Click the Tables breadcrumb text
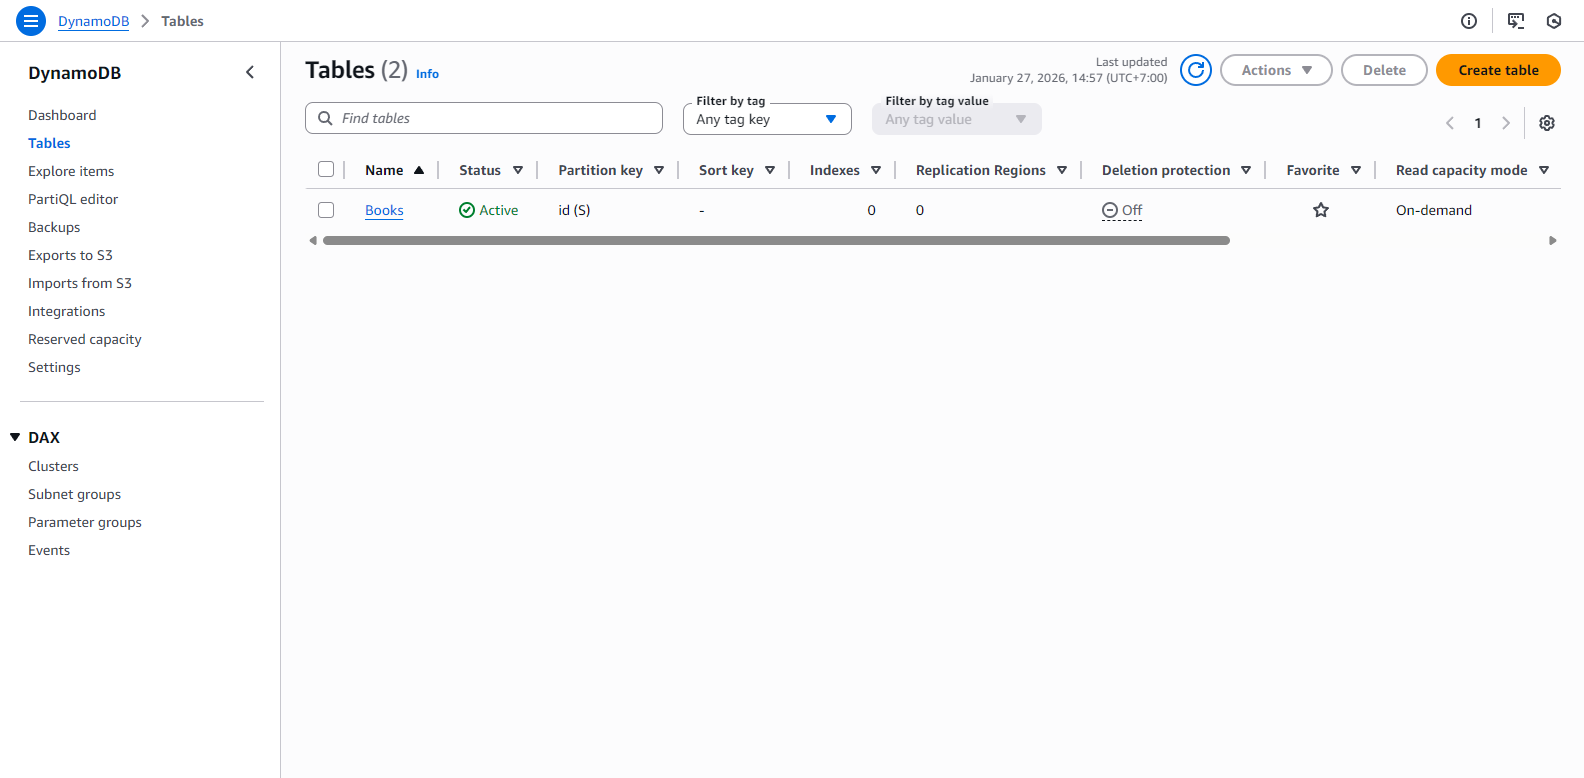Viewport: 1584px width, 778px height. coord(182,21)
